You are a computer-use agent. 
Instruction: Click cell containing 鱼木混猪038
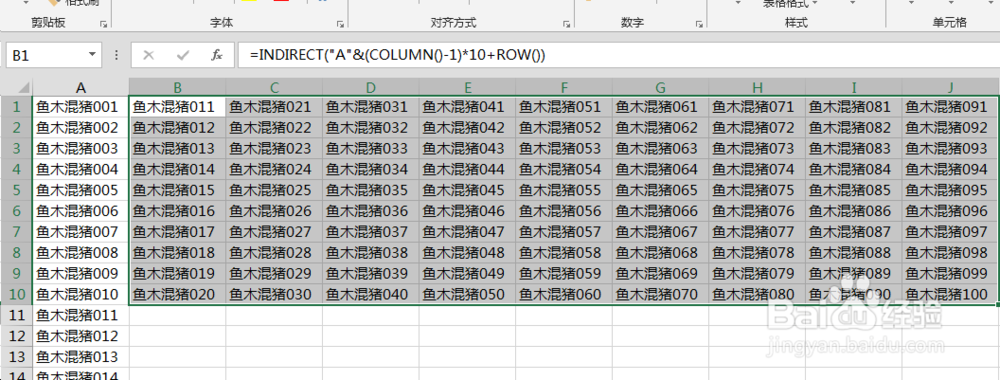371,252
